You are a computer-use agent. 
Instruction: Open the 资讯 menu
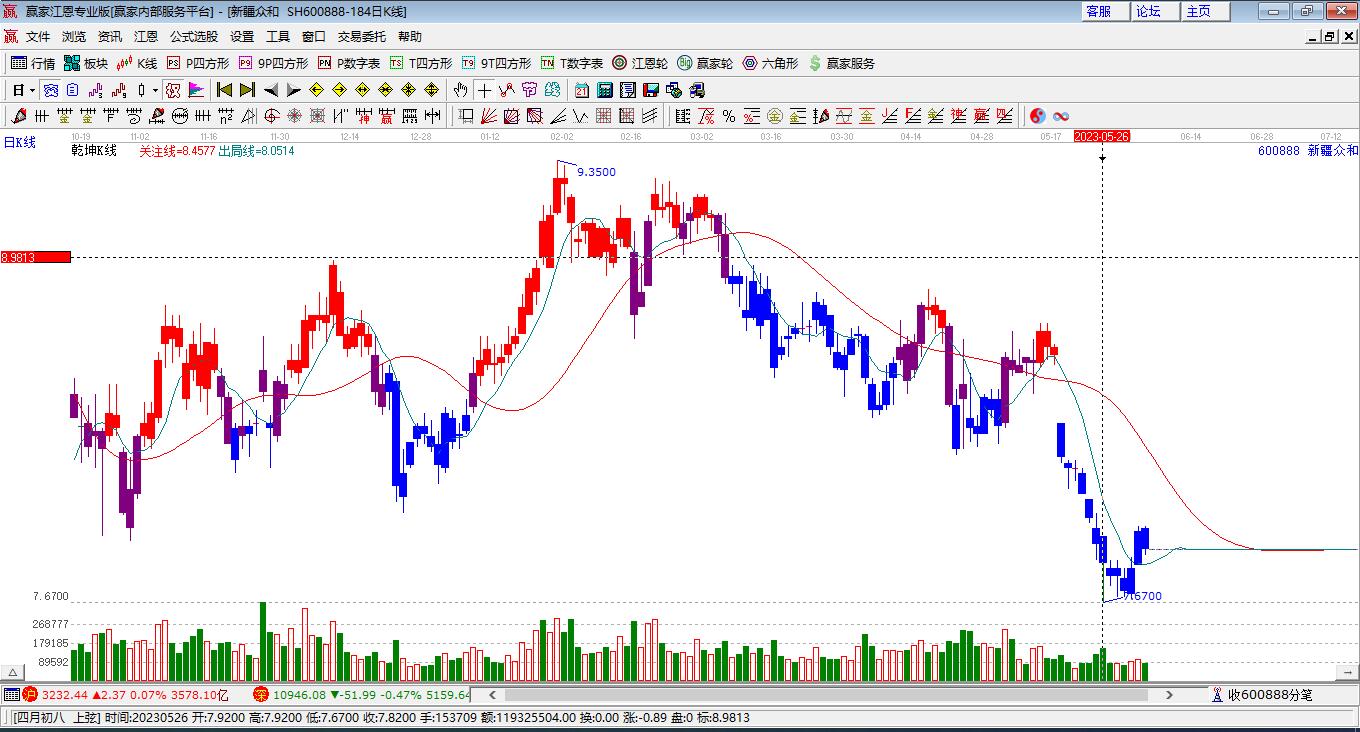(x=110, y=37)
